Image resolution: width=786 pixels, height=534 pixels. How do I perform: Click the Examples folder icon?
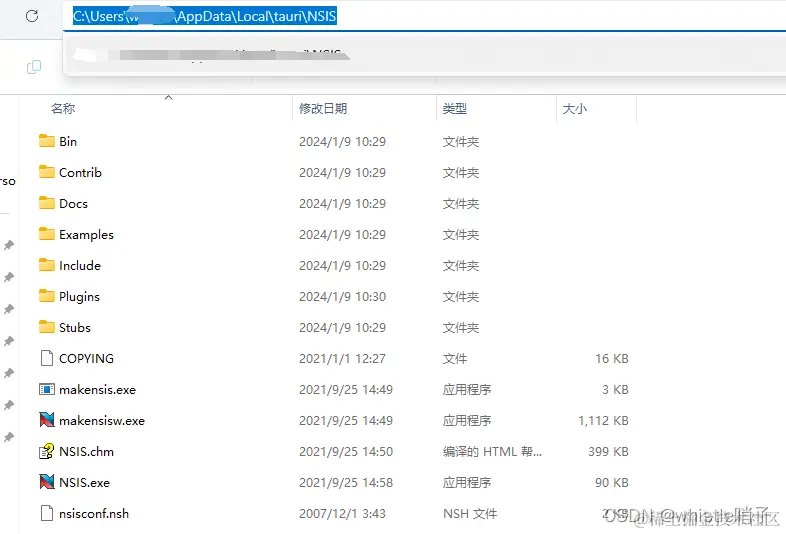[x=47, y=234]
